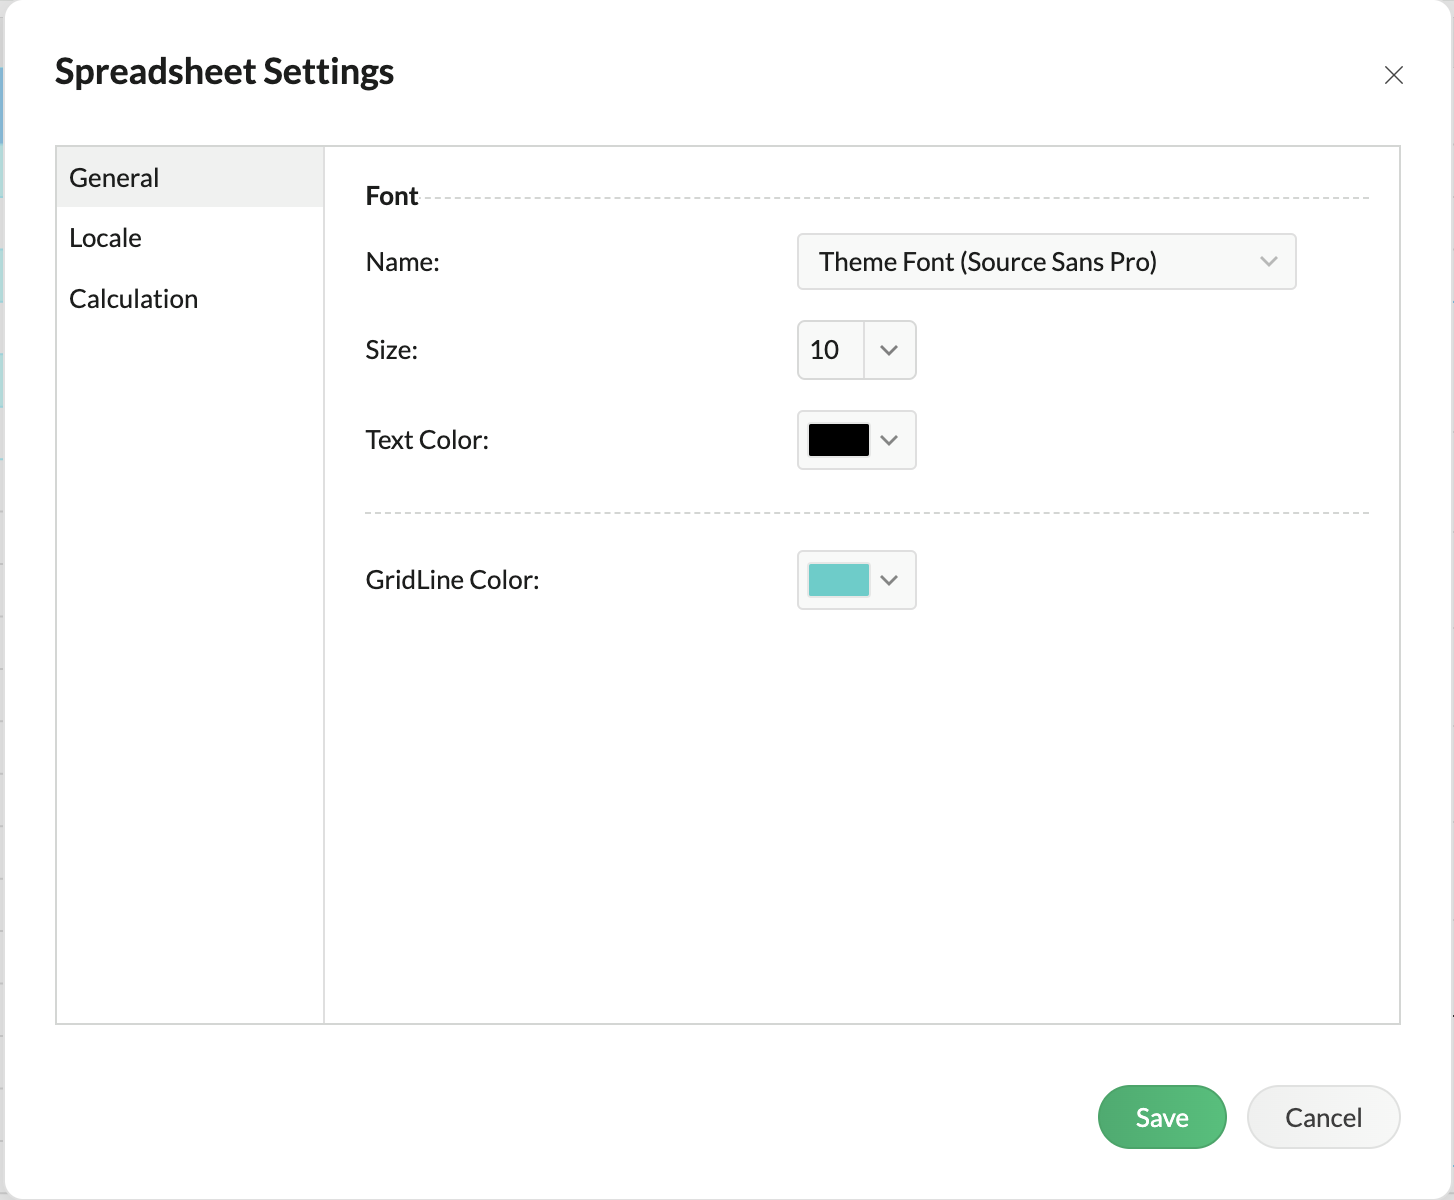Click the "Name:" field label

pos(403,262)
